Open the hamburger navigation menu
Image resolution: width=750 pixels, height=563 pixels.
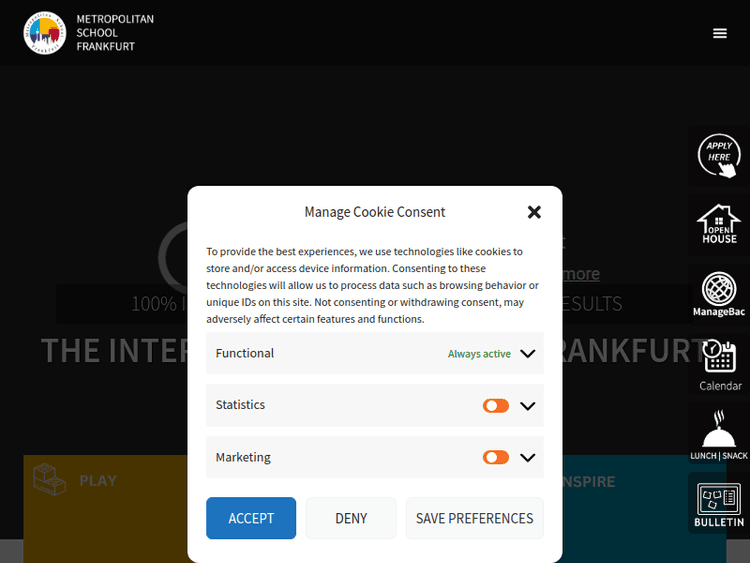click(x=720, y=33)
